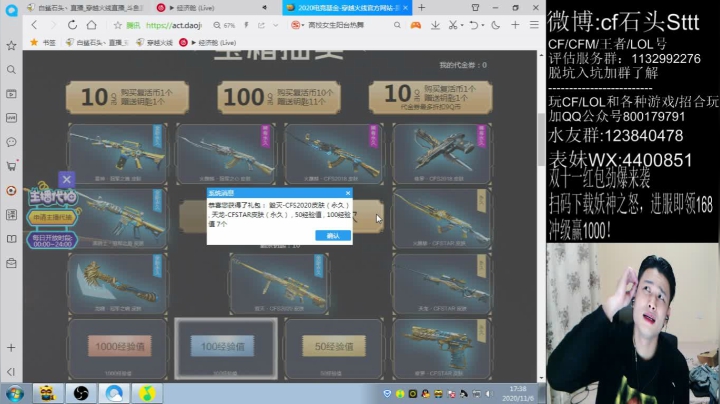Image resolution: width=720 pixels, height=404 pixels.
Task: Mute the 经济舱 Live tab speaker icon
Action: click(264, 8)
